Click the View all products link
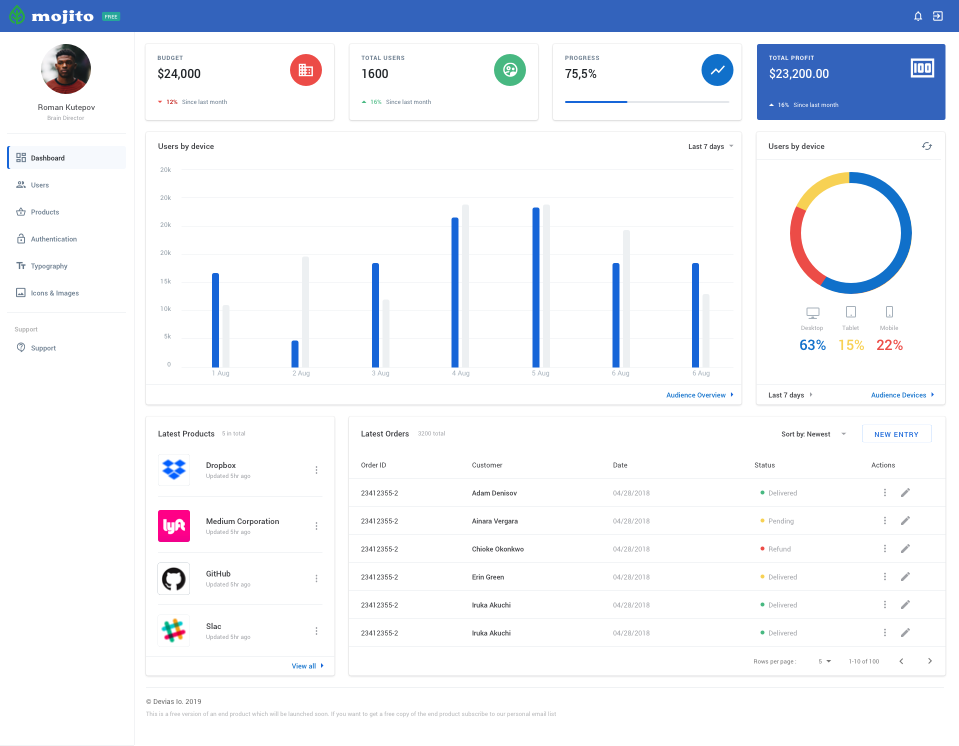This screenshot has width=959, height=746. pos(307,666)
